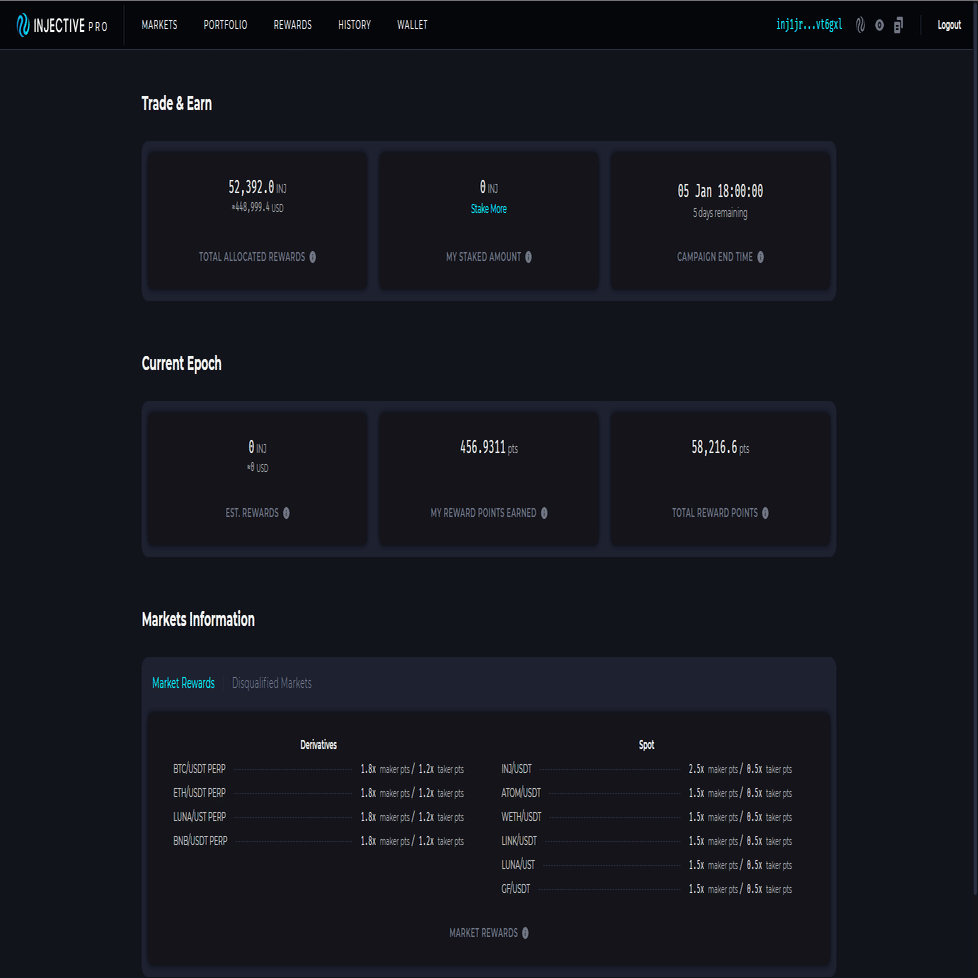The width and height of the screenshot is (978, 978).
Task: Click the LUNA/UST spot market row
Action: pos(646,865)
